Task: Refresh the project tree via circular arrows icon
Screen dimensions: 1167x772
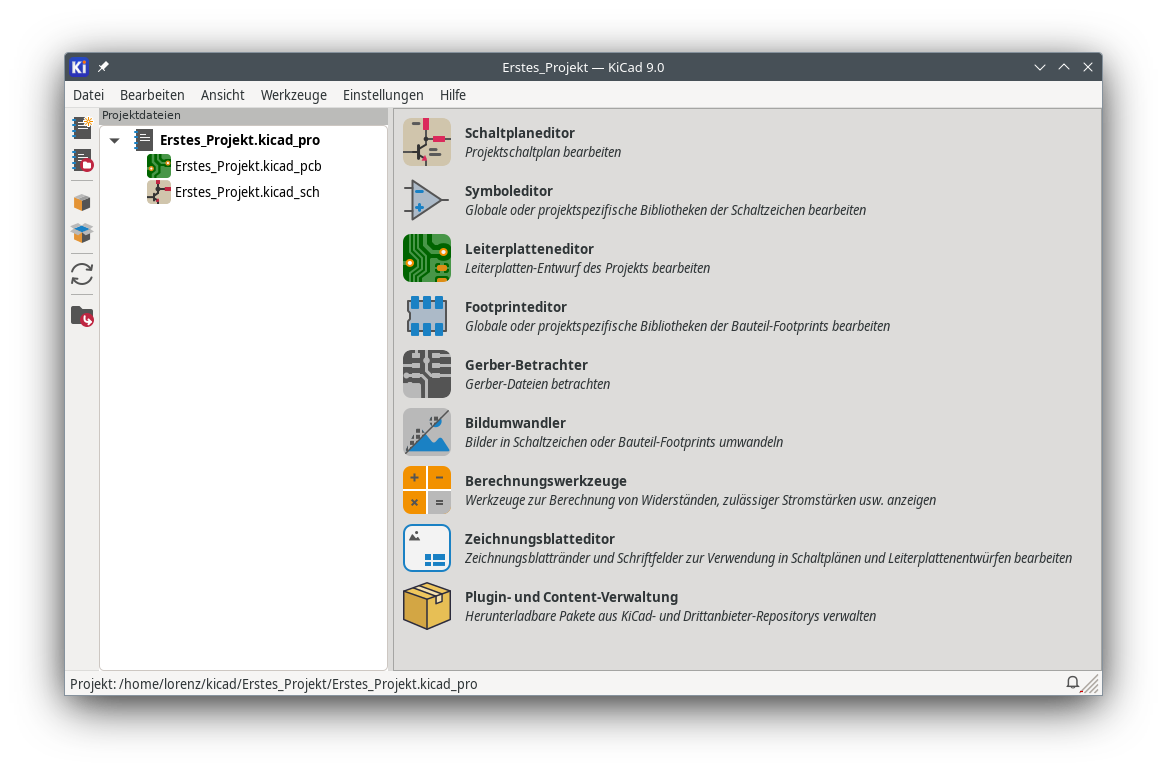Action: [81, 273]
